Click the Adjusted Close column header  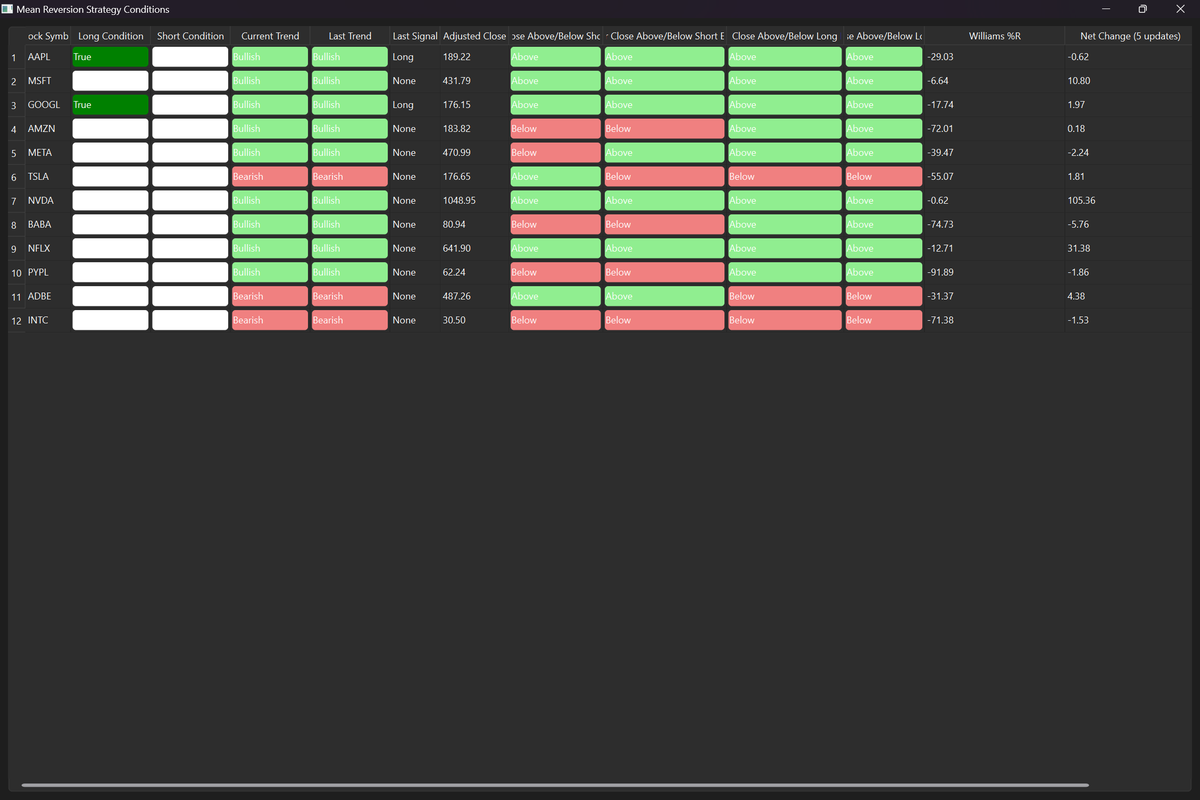pyautogui.click(x=474, y=36)
